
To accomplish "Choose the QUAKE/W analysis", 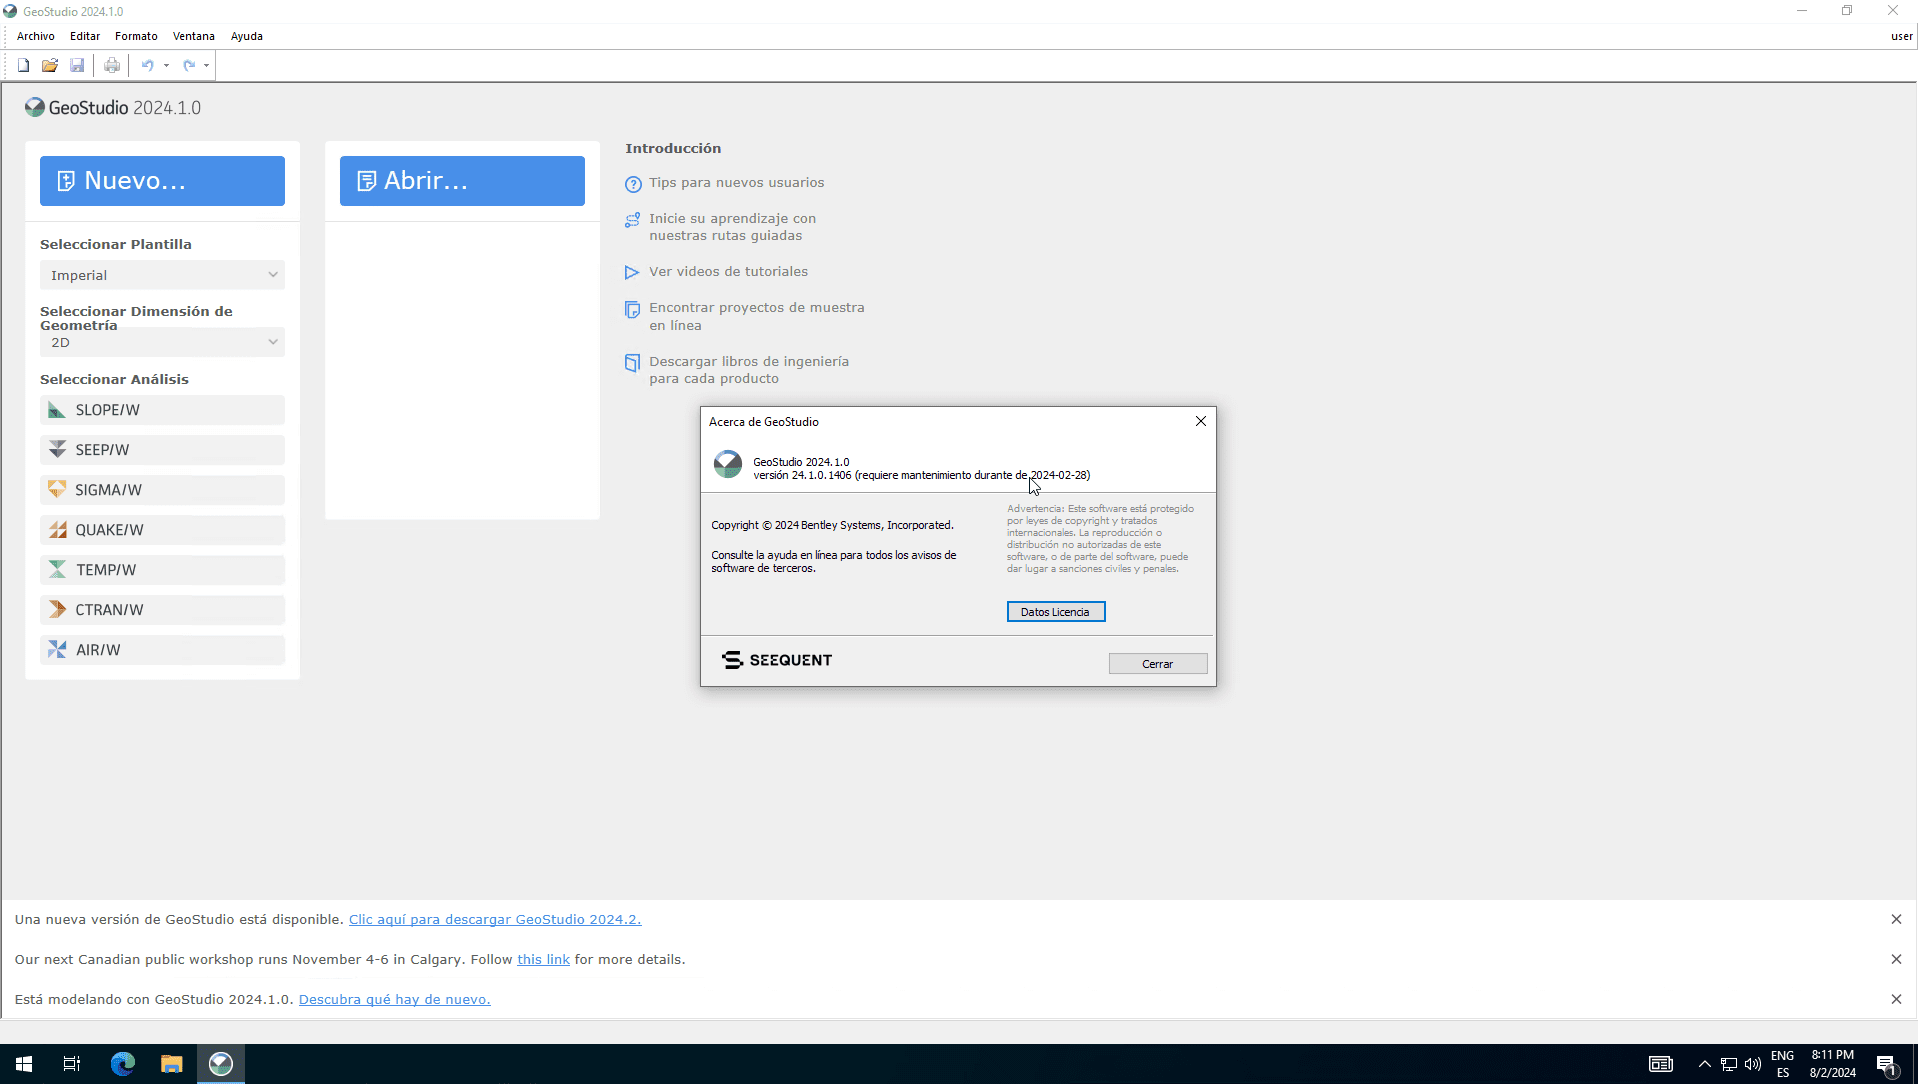I will pos(162,530).
